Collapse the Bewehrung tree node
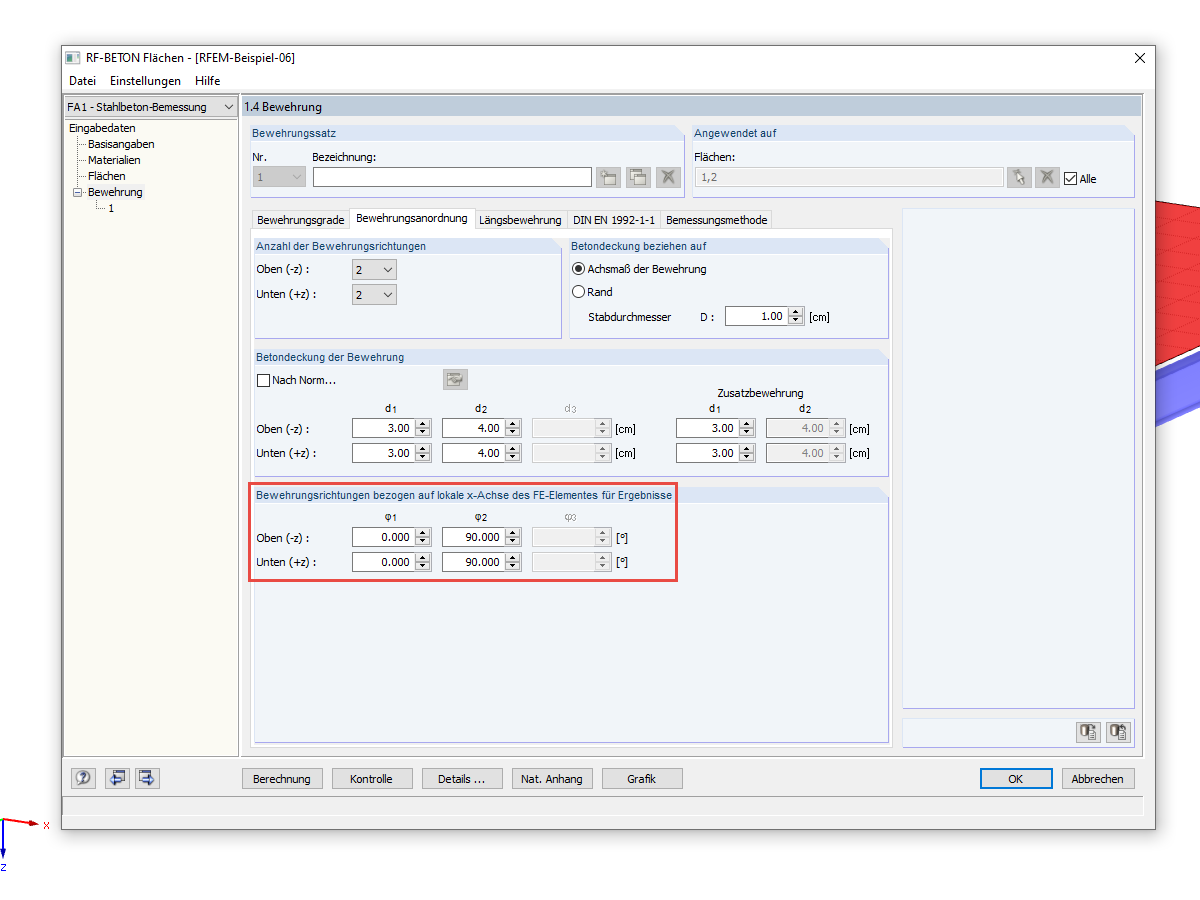The width and height of the screenshot is (1200, 900). 77,192
